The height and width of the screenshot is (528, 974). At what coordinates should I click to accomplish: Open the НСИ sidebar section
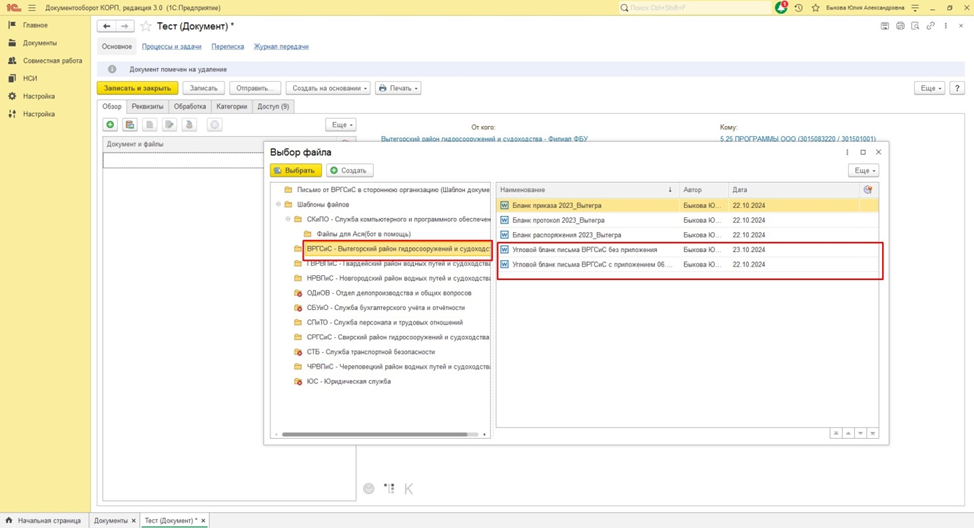pyautogui.click(x=30, y=78)
